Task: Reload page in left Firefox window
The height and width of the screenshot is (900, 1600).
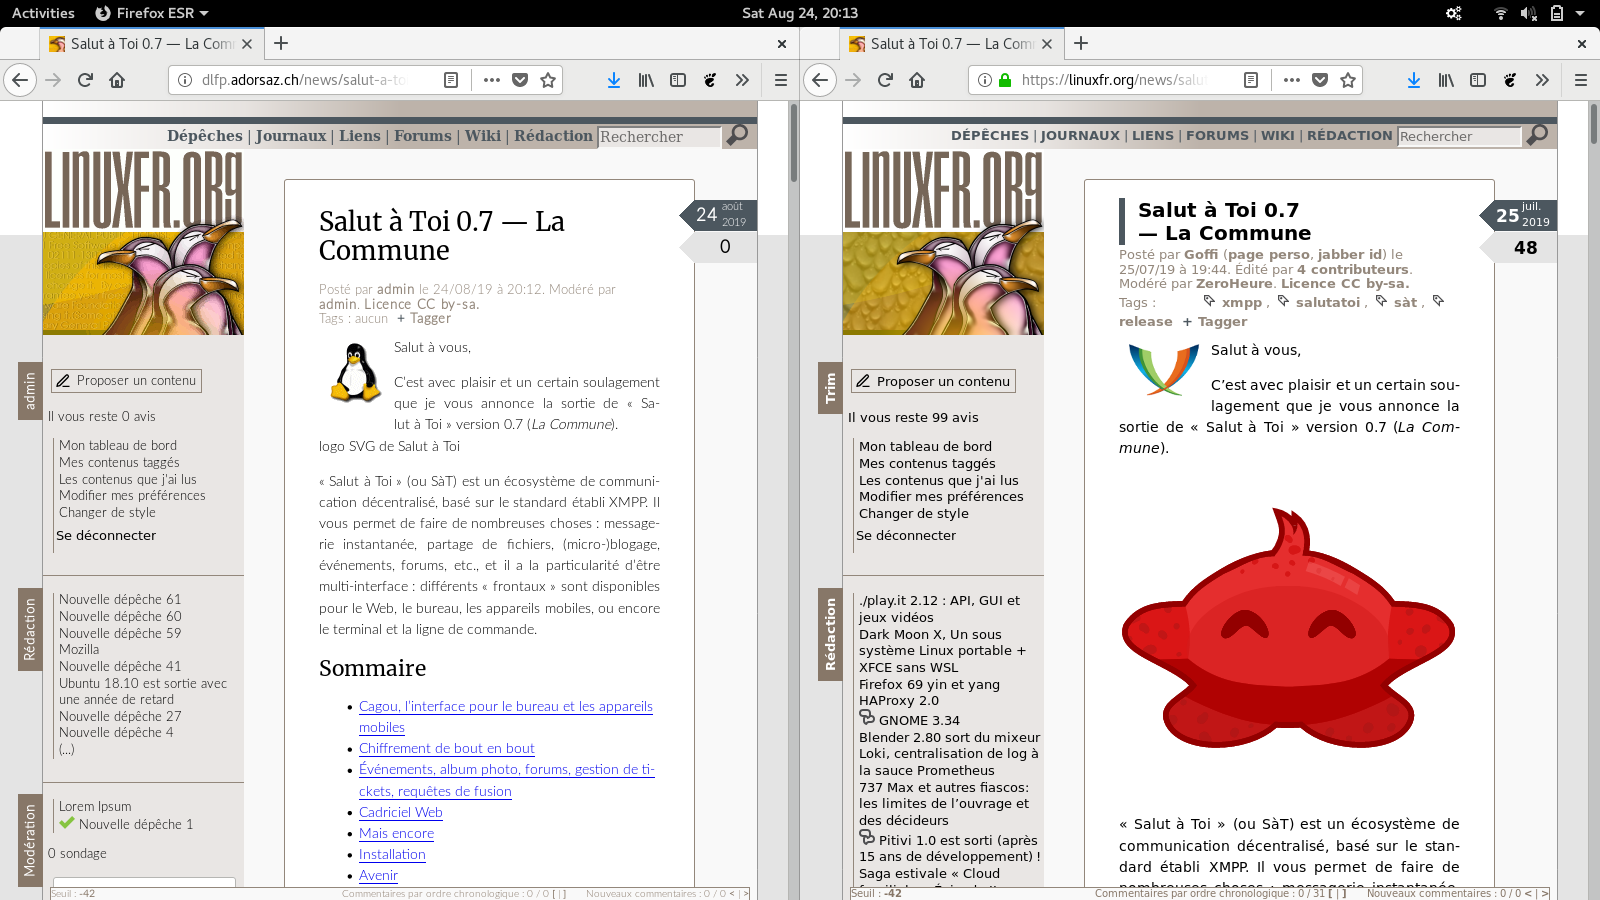Action: [x=85, y=80]
